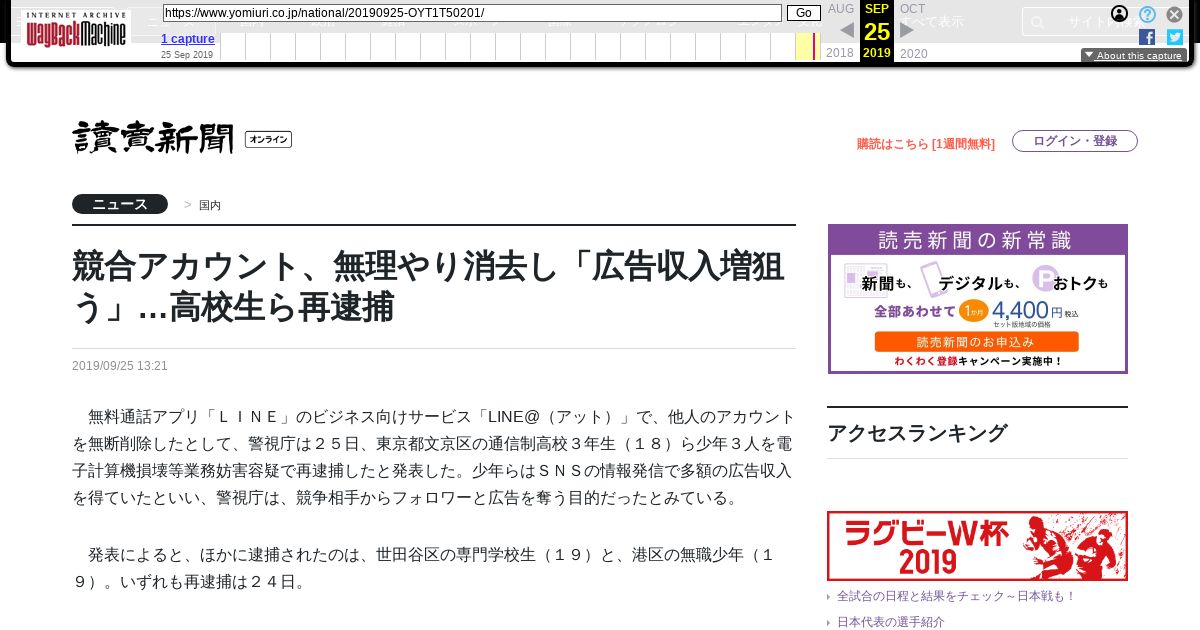Share this capture on Twitter
Screen dimensions: 1200x630
(x=1175, y=37)
